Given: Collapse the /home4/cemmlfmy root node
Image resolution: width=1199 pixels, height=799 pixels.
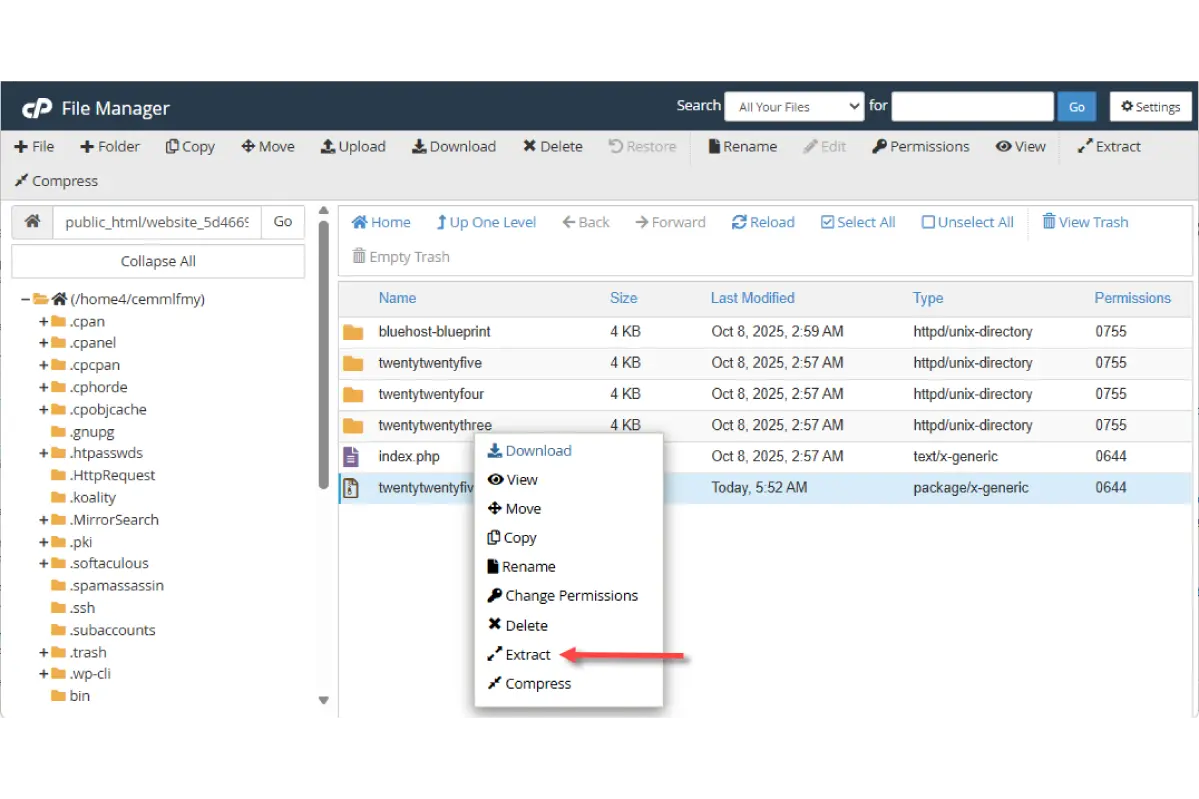Looking at the screenshot, I should point(26,299).
